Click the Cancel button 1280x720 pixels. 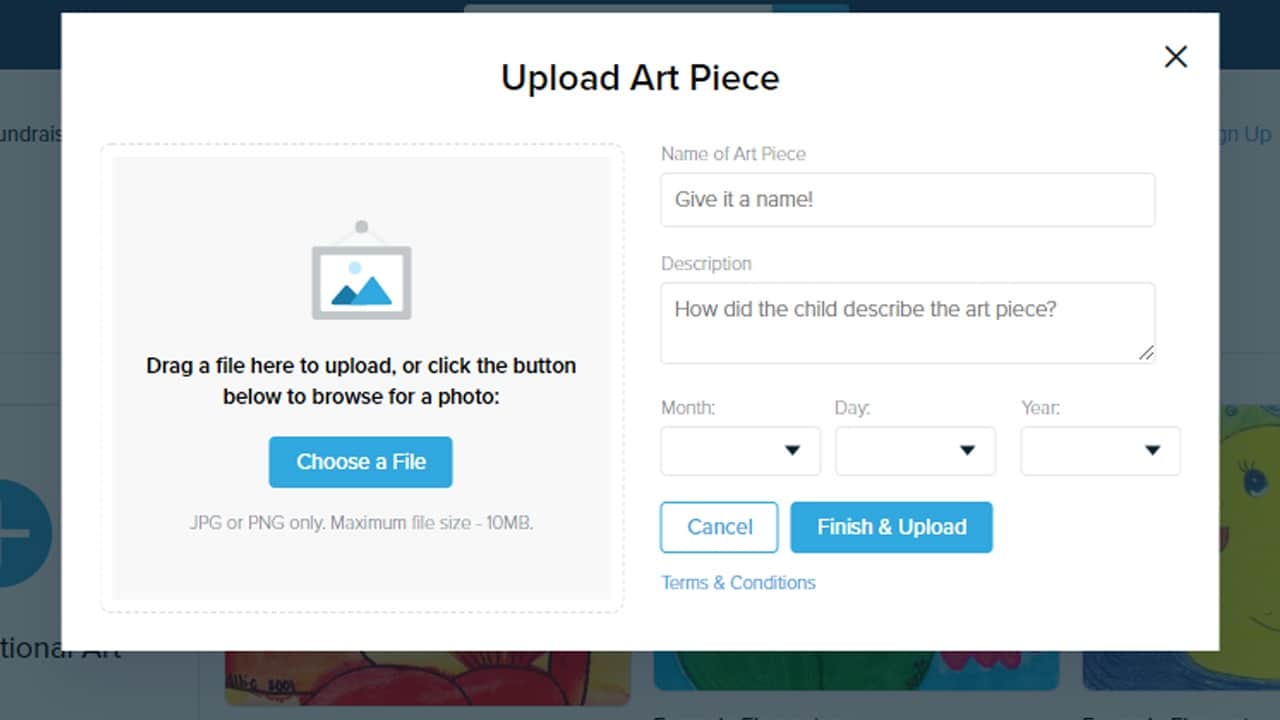click(x=719, y=527)
